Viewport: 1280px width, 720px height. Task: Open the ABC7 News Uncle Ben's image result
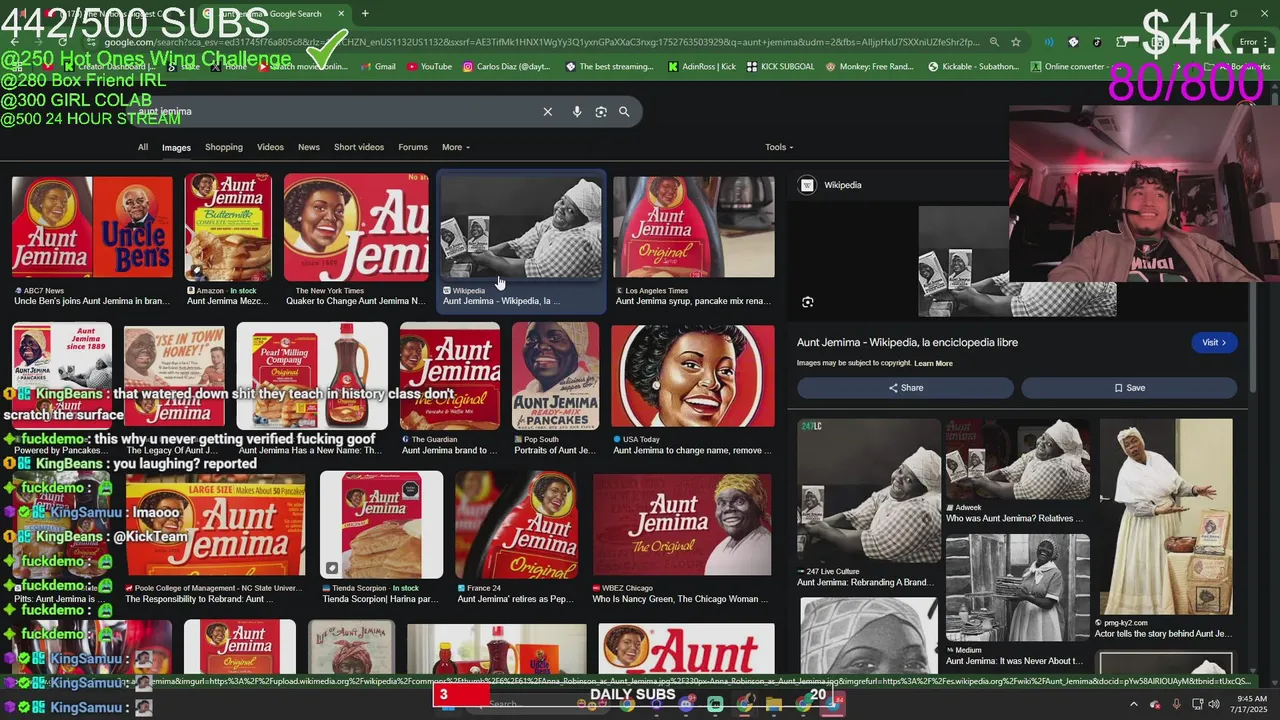click(x=92, y=227)
